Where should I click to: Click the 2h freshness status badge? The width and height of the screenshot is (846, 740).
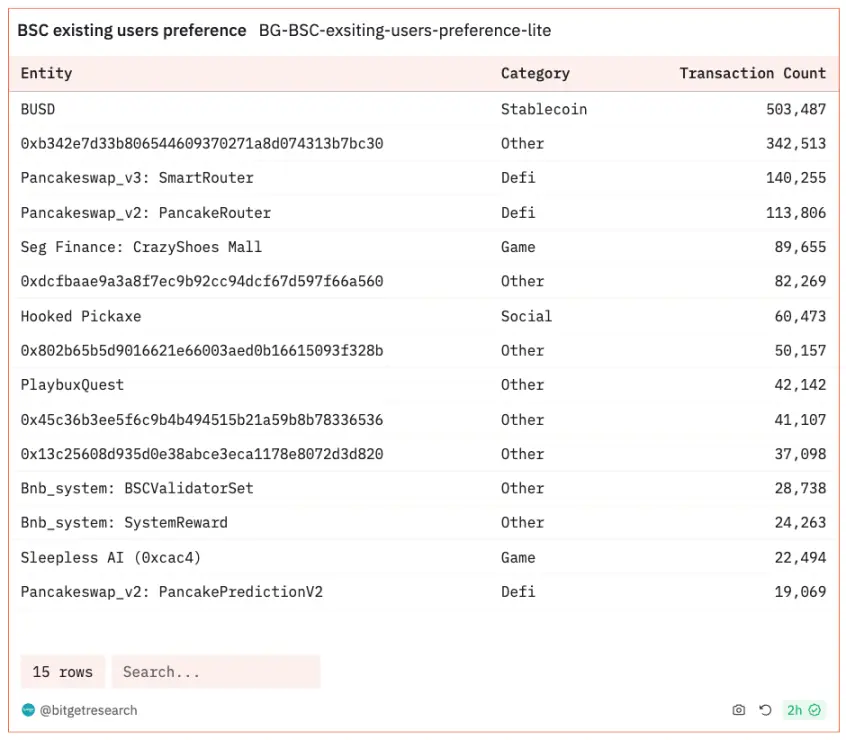click(803, 710)
